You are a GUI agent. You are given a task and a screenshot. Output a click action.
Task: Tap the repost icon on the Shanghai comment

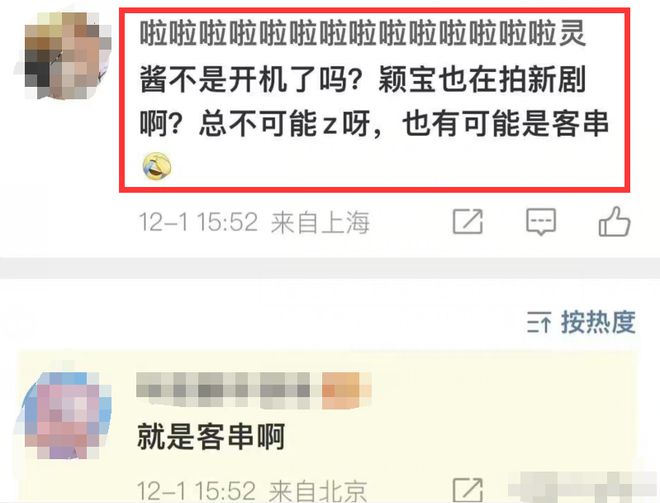[x=468, y=221]
